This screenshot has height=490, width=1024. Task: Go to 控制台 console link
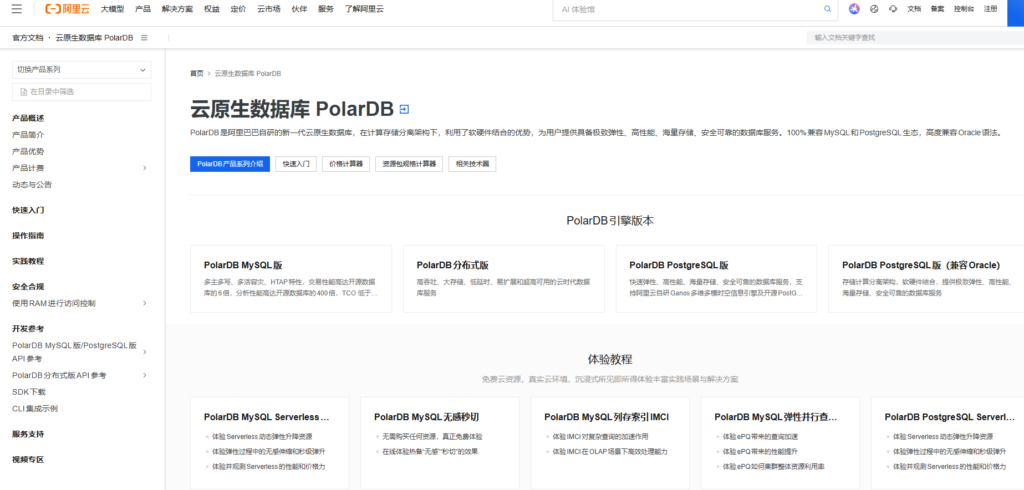964,9
